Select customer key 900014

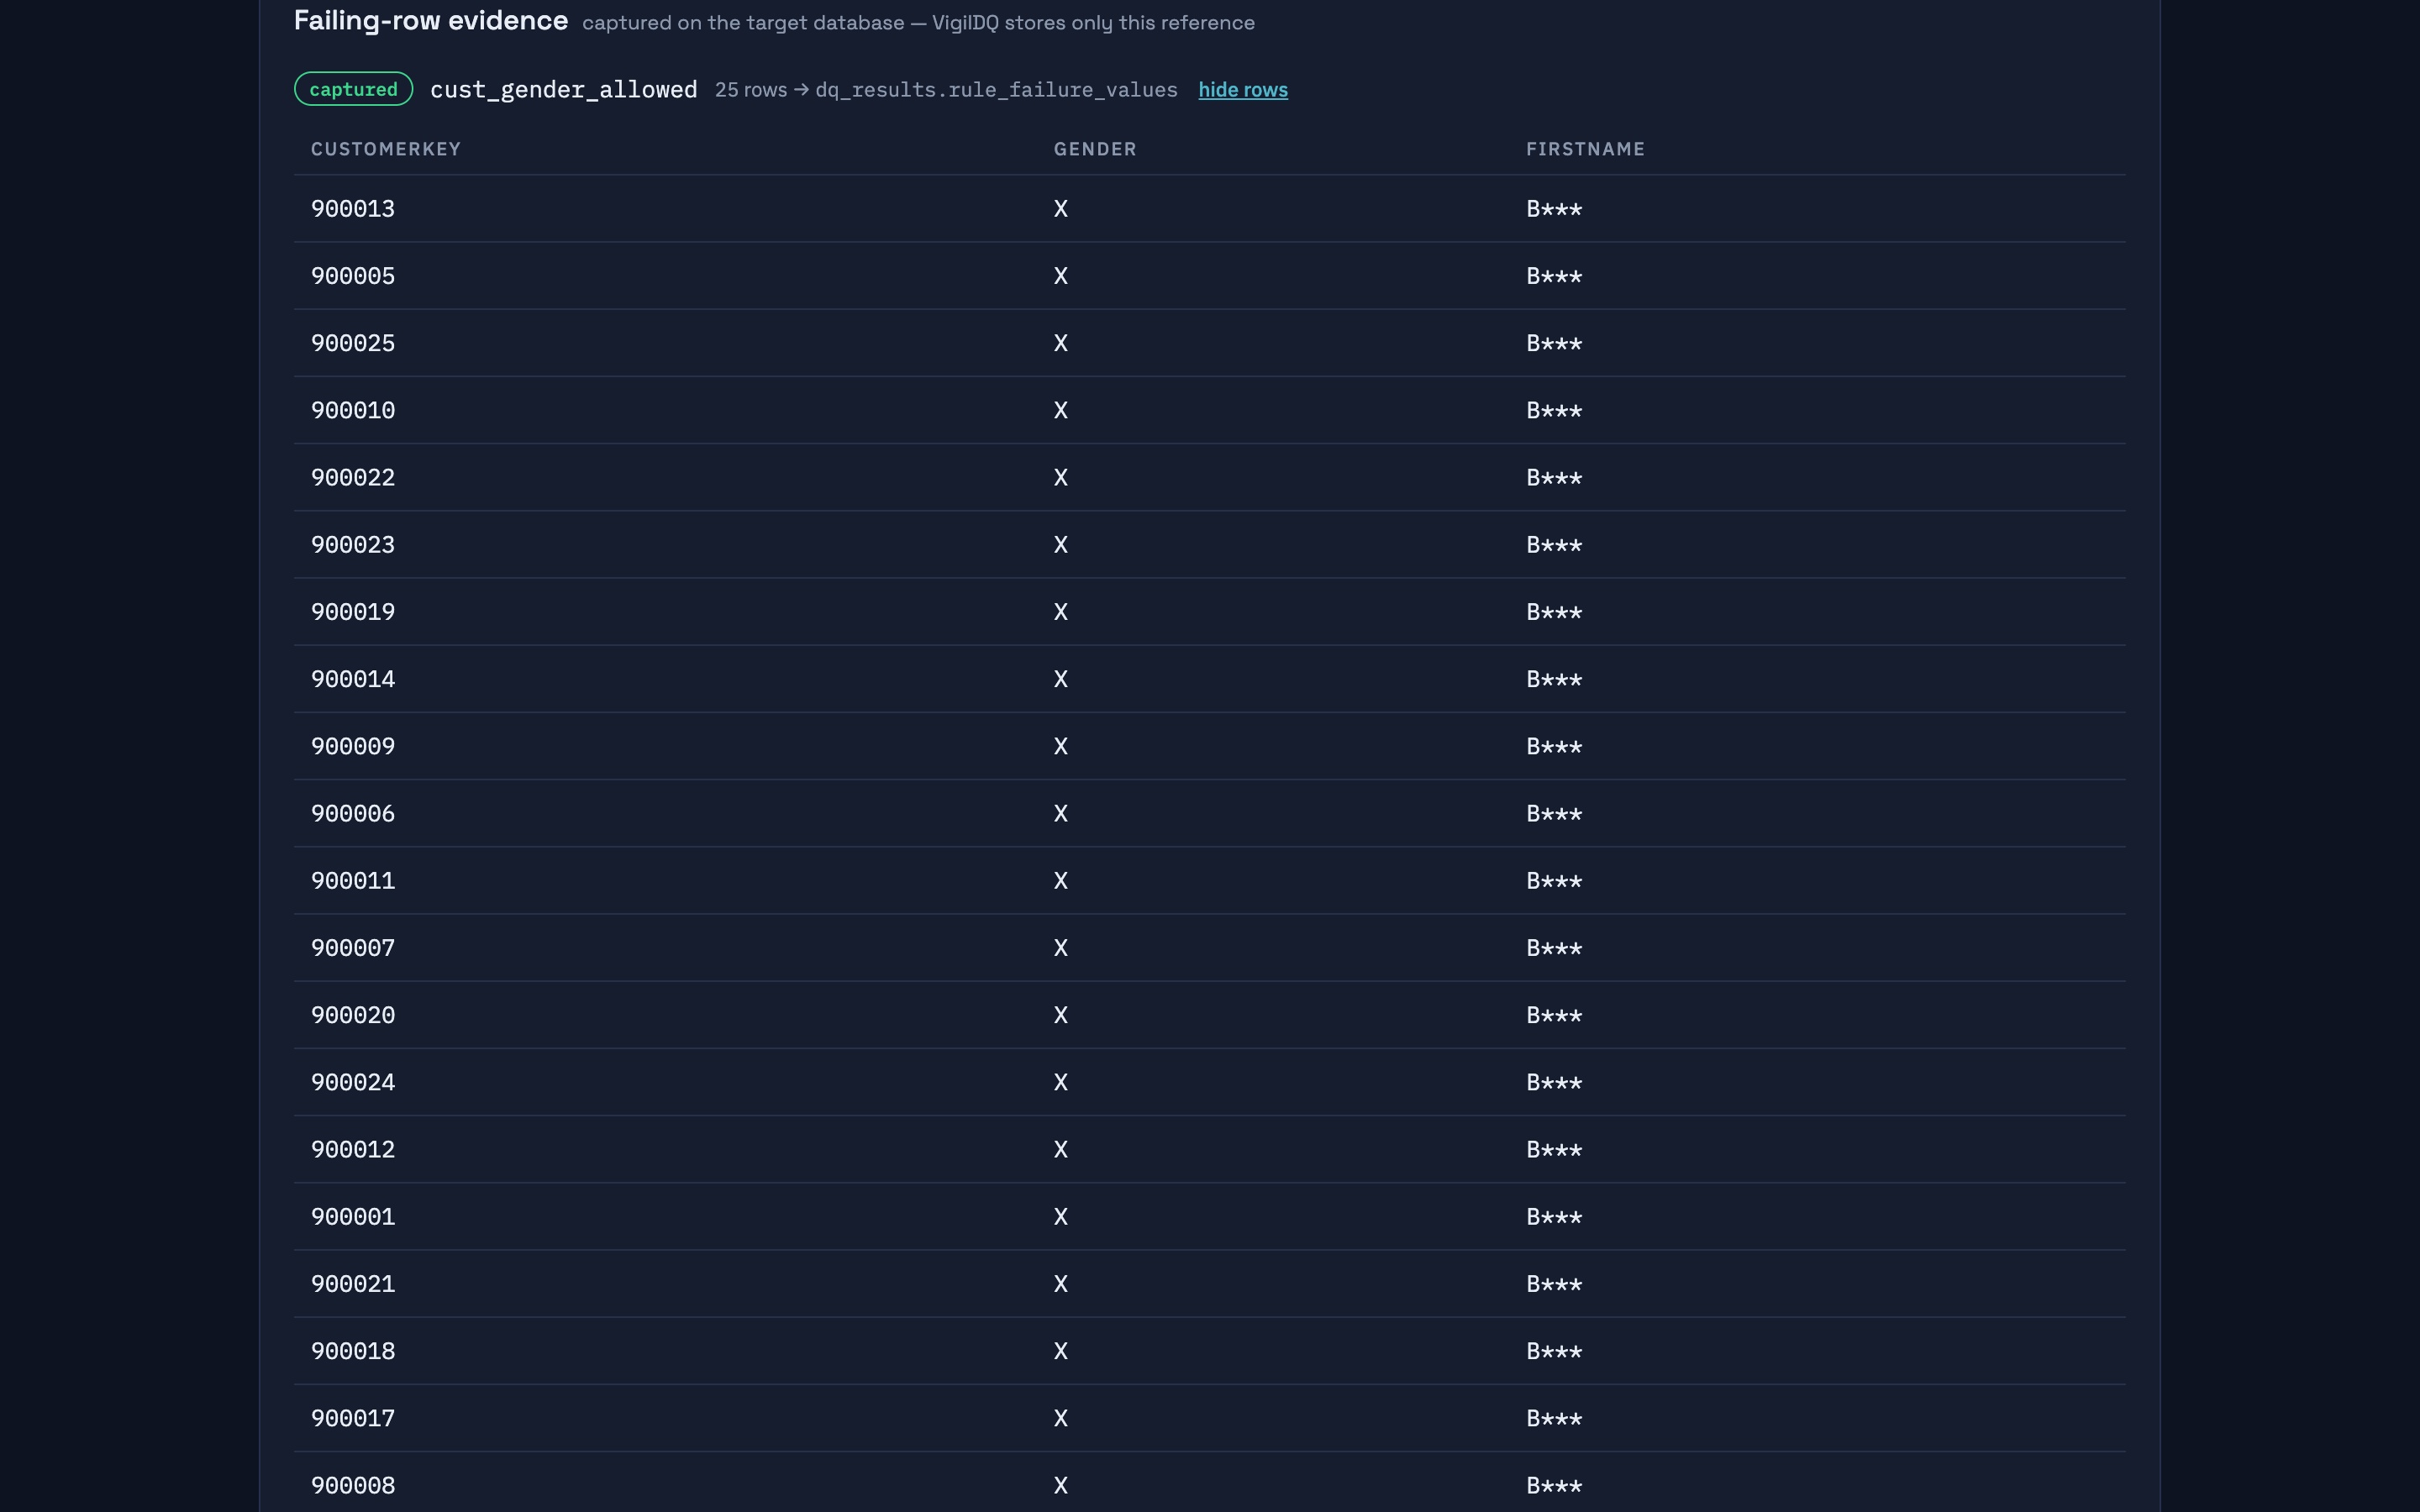click(x=353, y=679)
